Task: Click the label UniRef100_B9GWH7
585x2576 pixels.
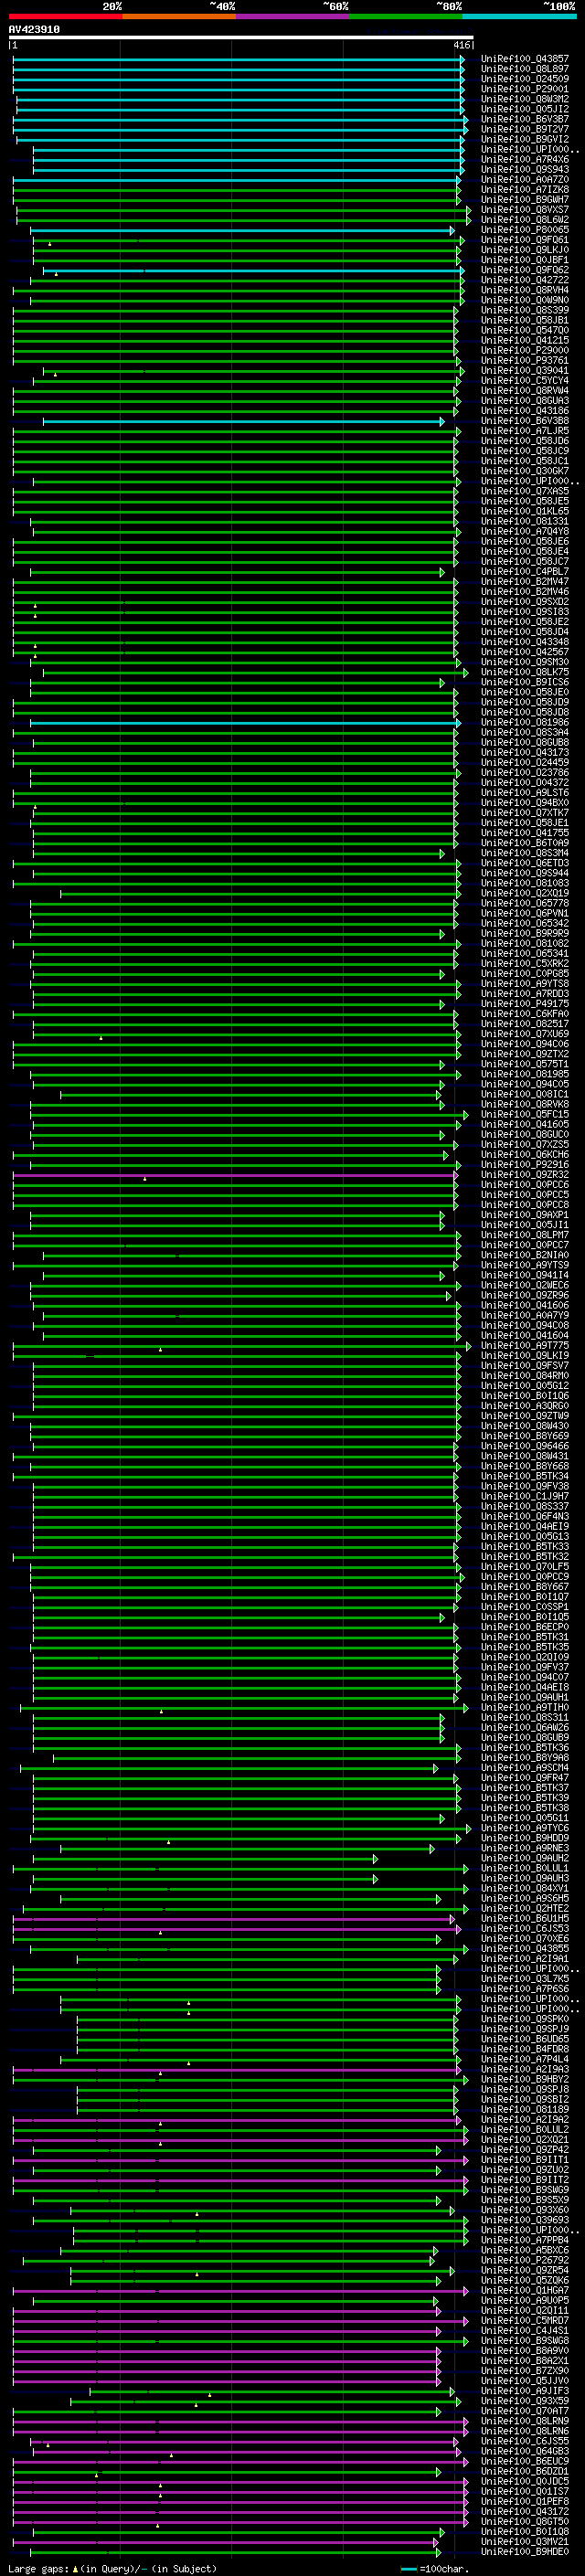Action: (524, 200)
